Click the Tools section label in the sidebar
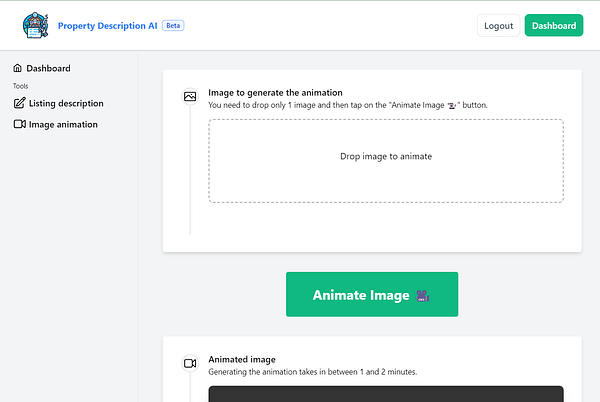Image resolution: width=600 pixels, height=402 pixels. [21, 86]
